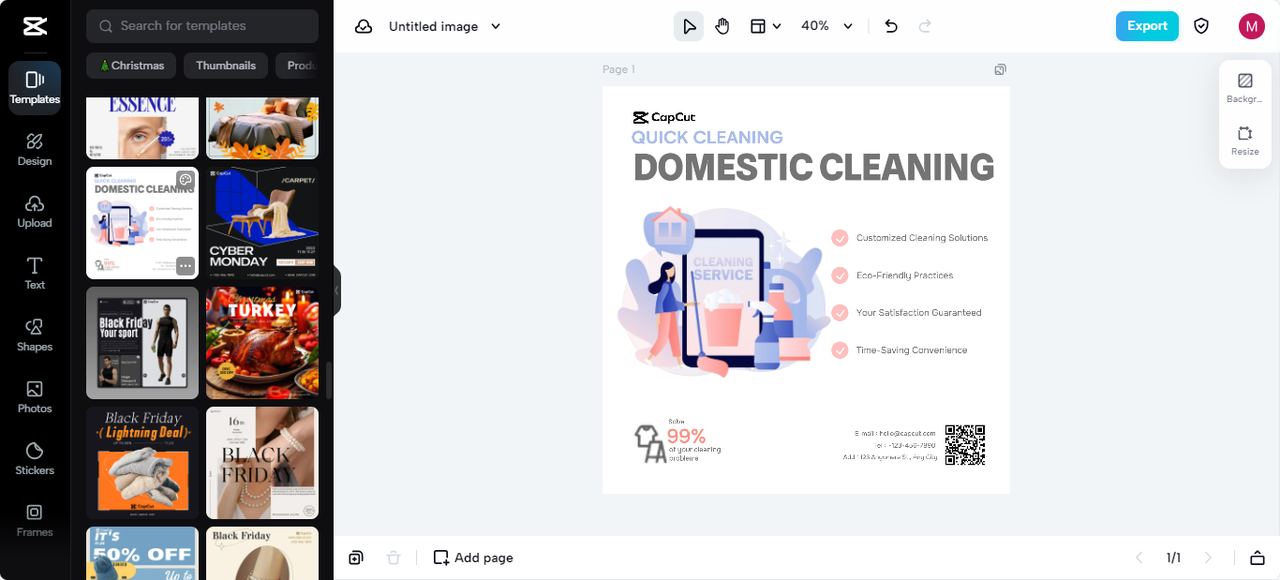
Task: Click the redo arrow
Action: [x=925, y=27]
